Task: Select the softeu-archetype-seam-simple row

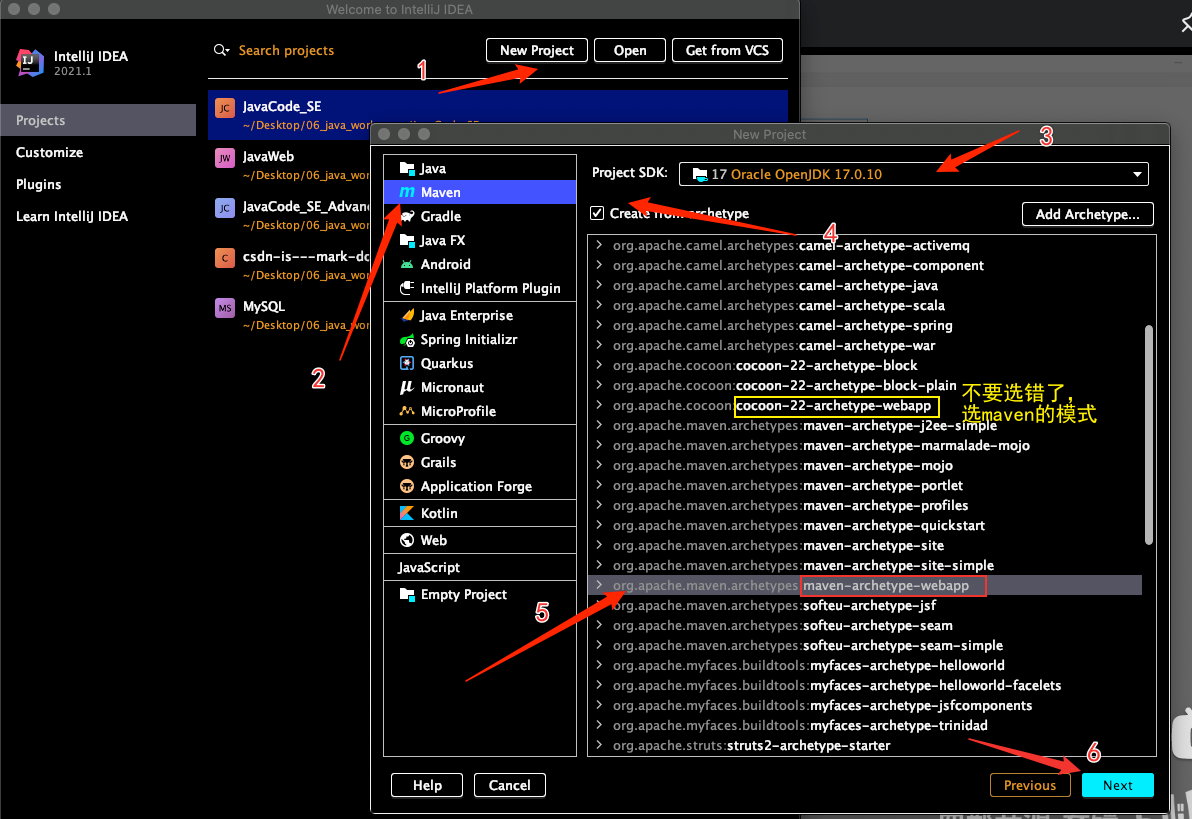Action: coord(864,645)
